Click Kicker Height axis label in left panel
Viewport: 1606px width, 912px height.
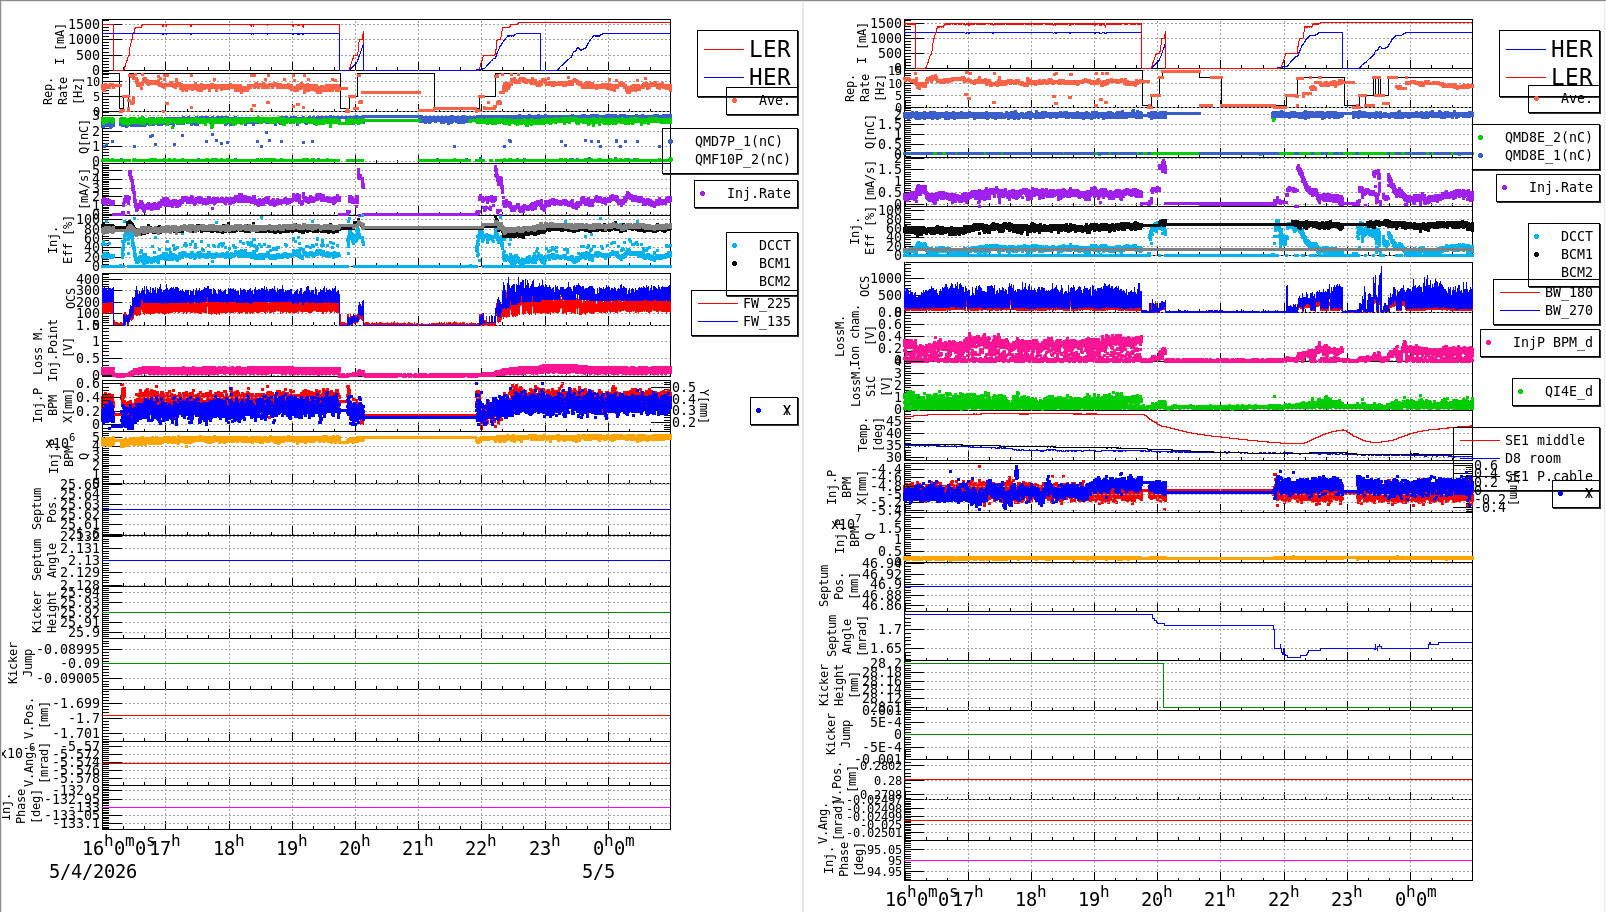(44, 611)
